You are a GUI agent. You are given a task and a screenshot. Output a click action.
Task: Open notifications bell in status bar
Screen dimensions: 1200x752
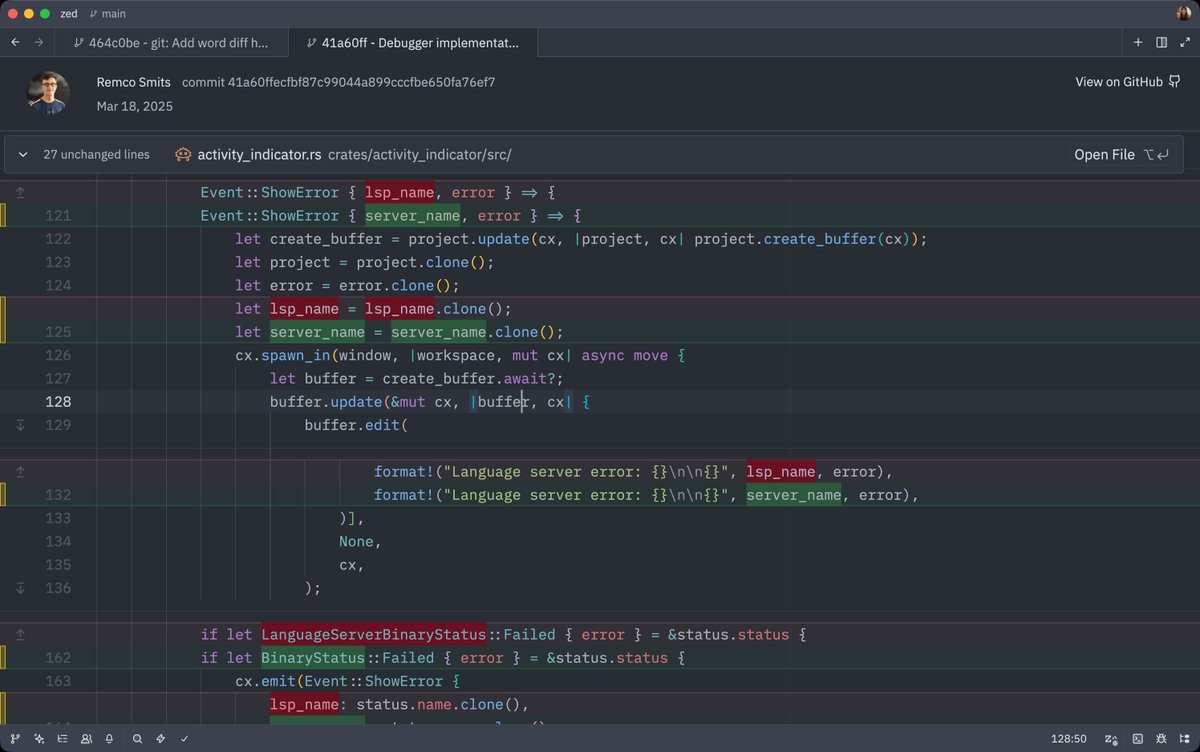pyautogui.click(x=109, y=739)
